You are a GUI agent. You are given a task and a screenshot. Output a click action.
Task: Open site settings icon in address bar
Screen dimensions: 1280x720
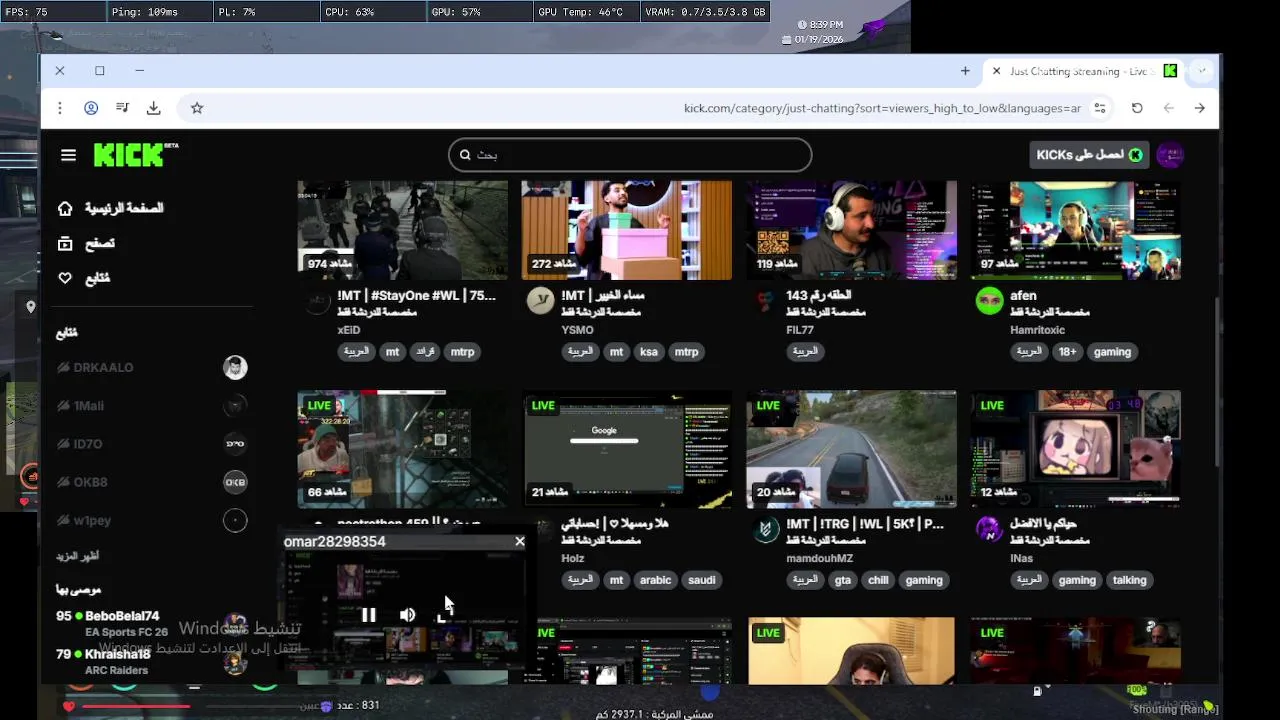tap(1100, 108)
